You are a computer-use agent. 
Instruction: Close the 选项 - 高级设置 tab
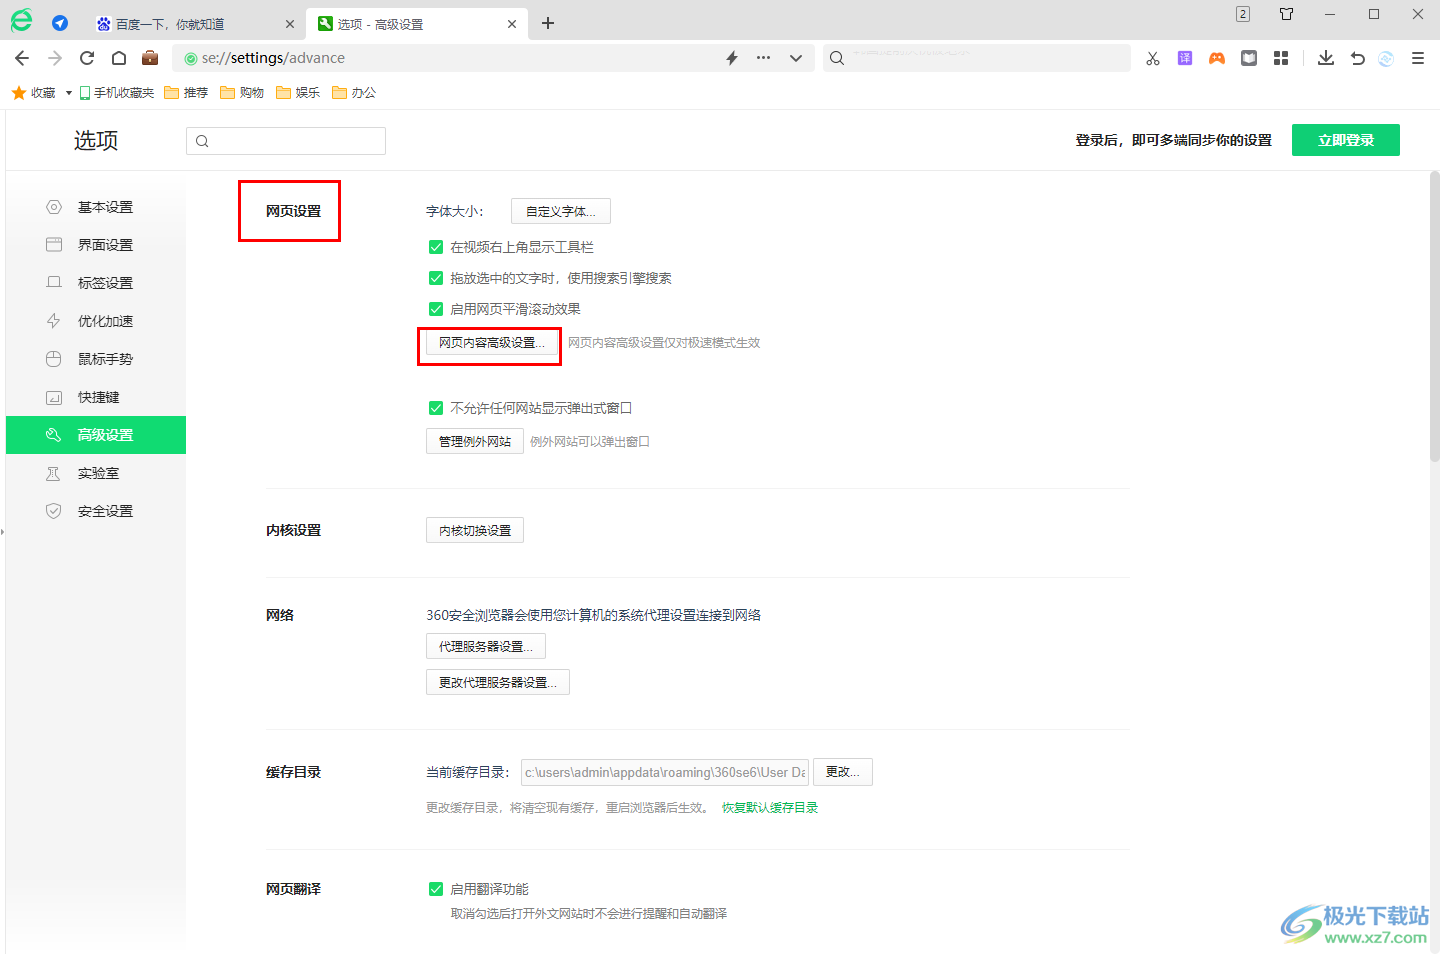512,24
